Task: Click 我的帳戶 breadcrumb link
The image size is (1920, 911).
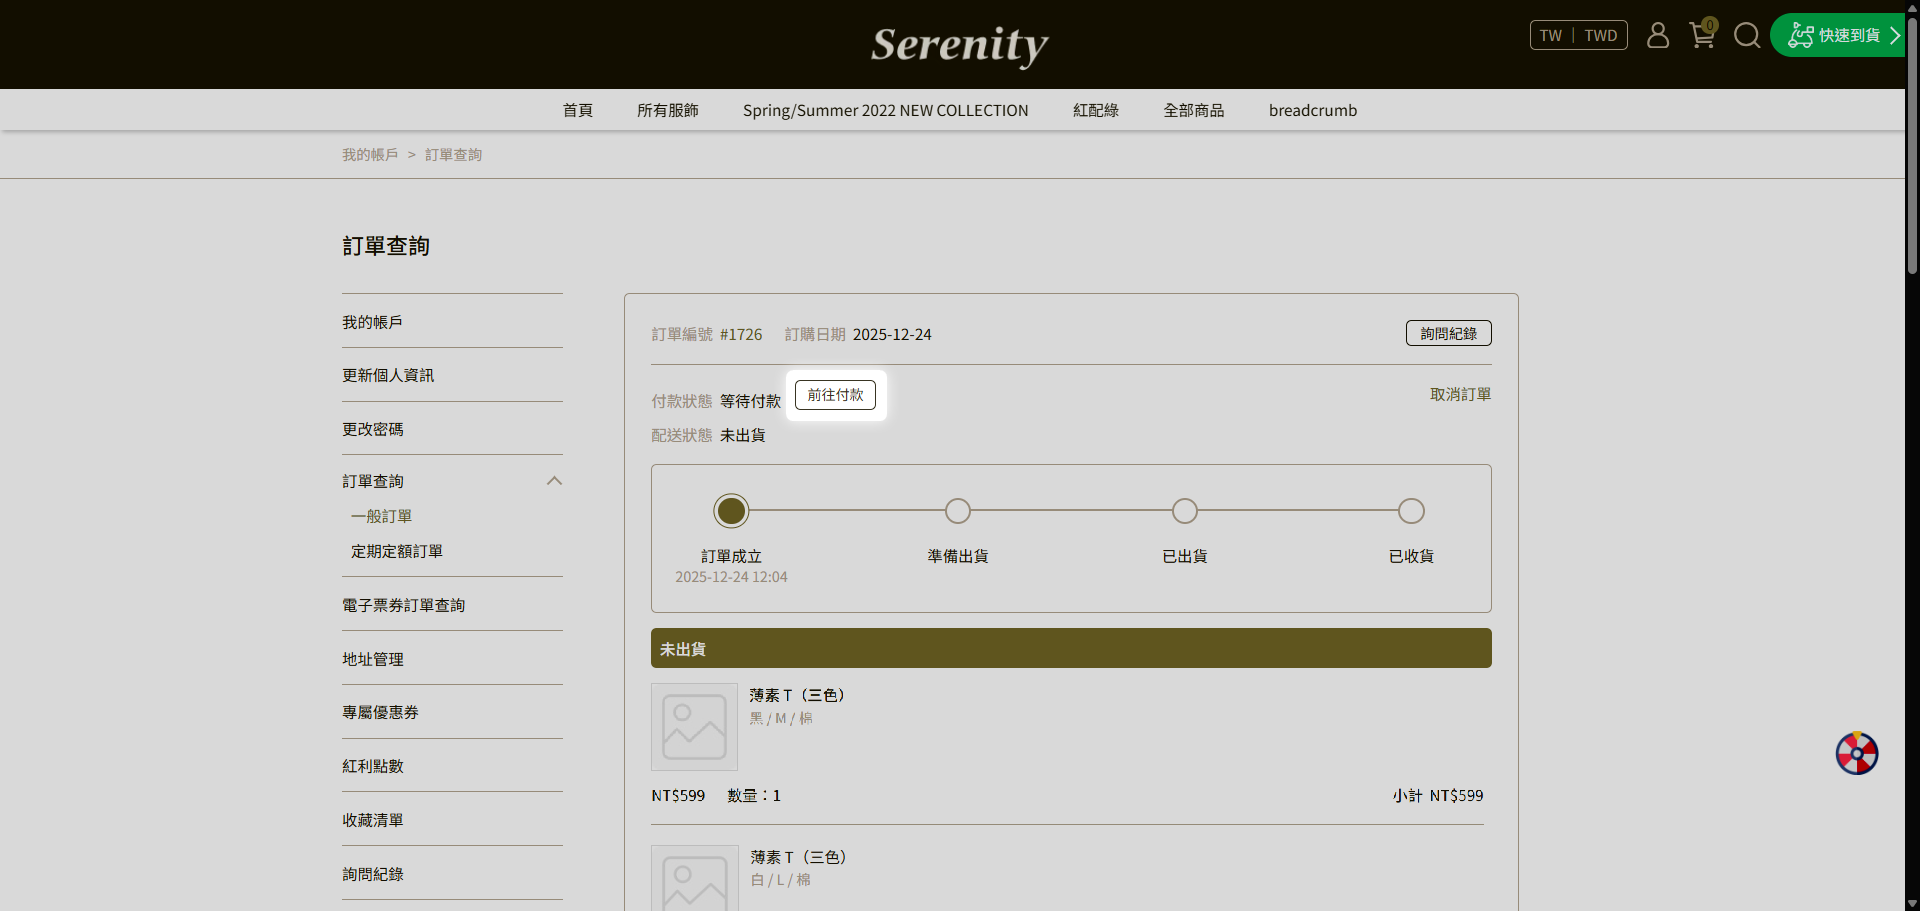Action: coord(370,155)
